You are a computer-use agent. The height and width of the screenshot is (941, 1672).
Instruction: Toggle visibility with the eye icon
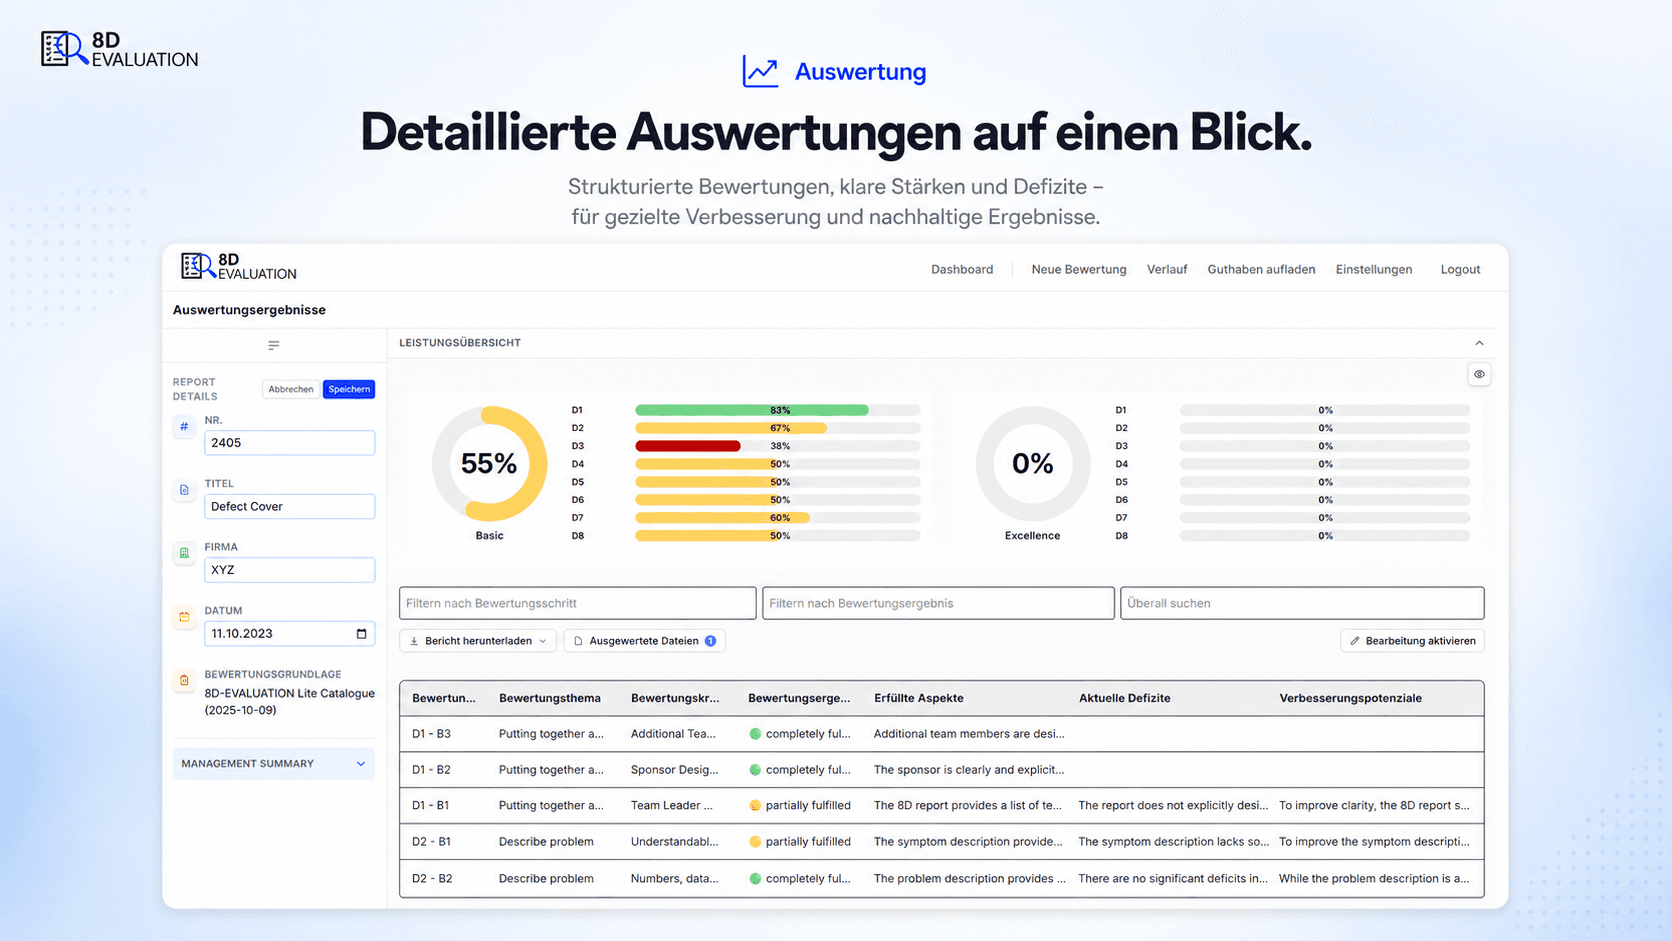click(1479, 374)
